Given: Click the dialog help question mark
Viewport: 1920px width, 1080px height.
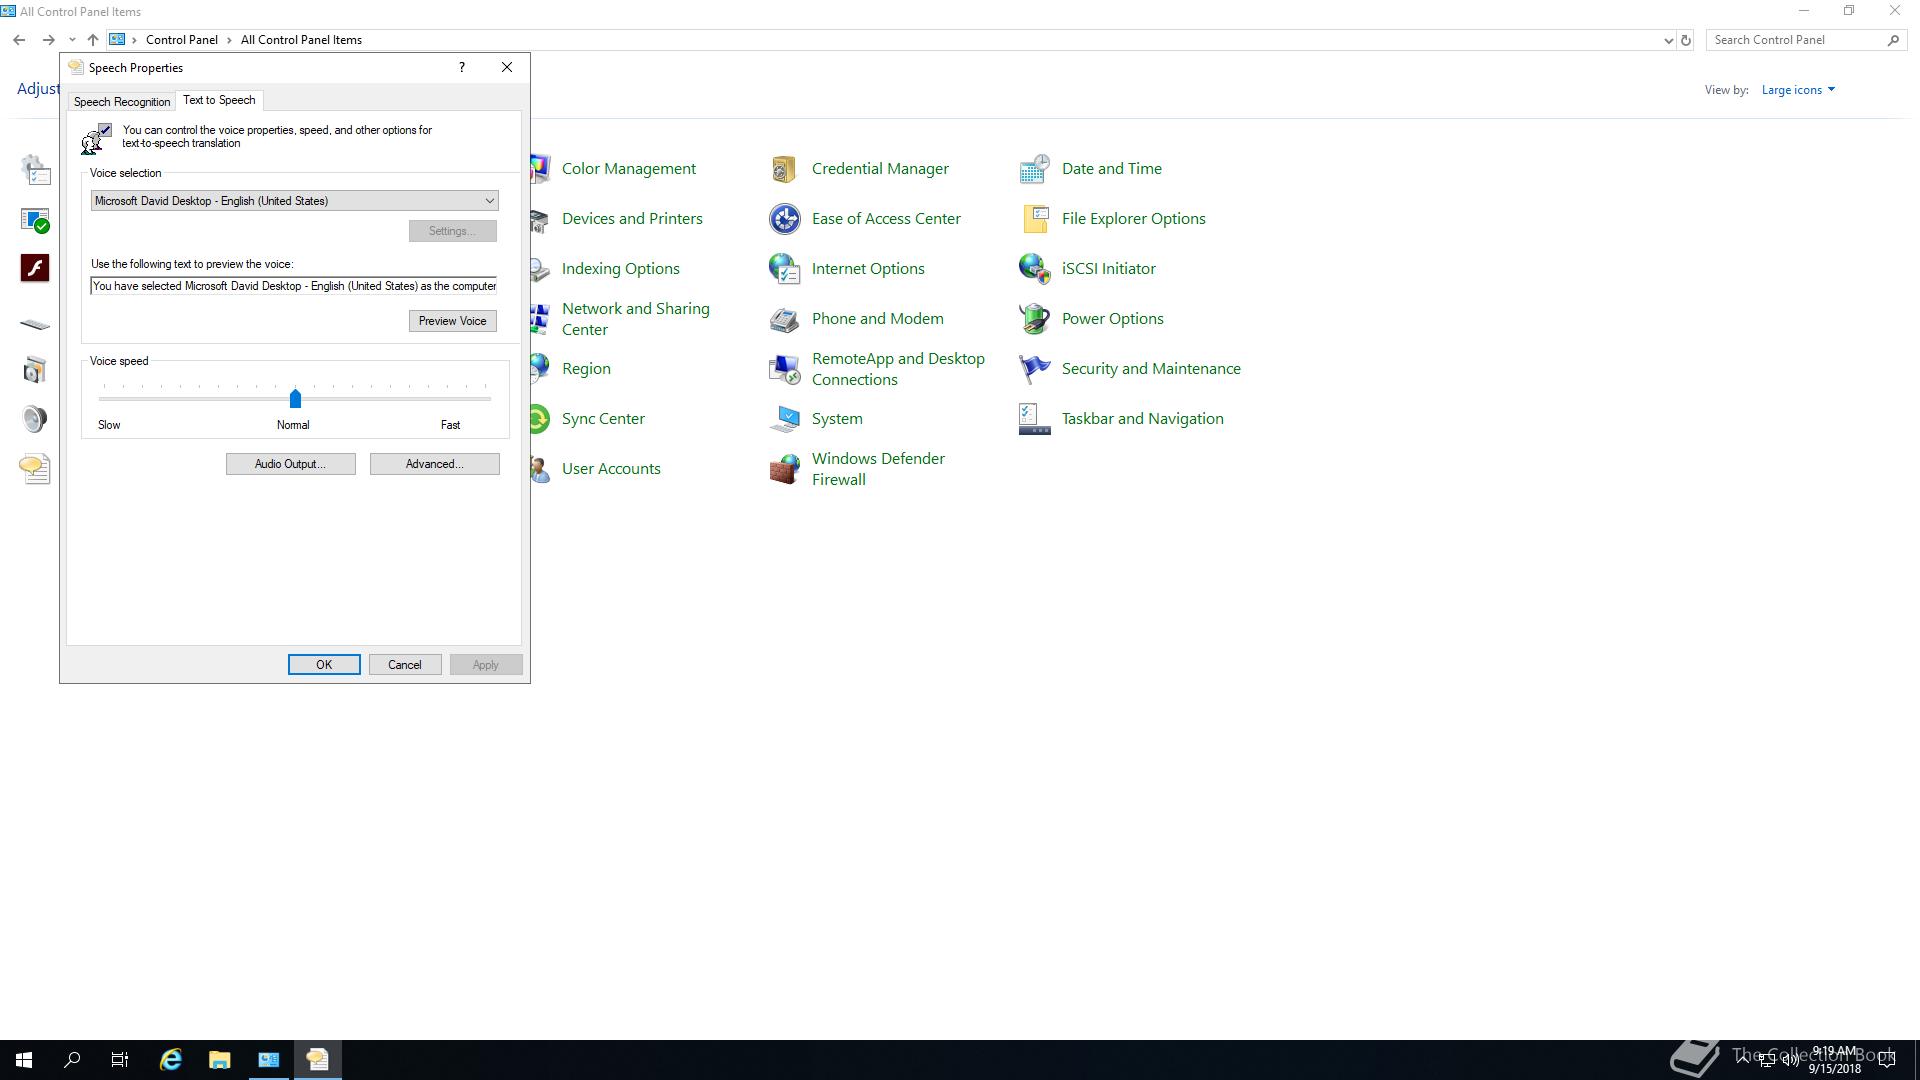Looking at the screenshot, I should [x=461, y=67].
